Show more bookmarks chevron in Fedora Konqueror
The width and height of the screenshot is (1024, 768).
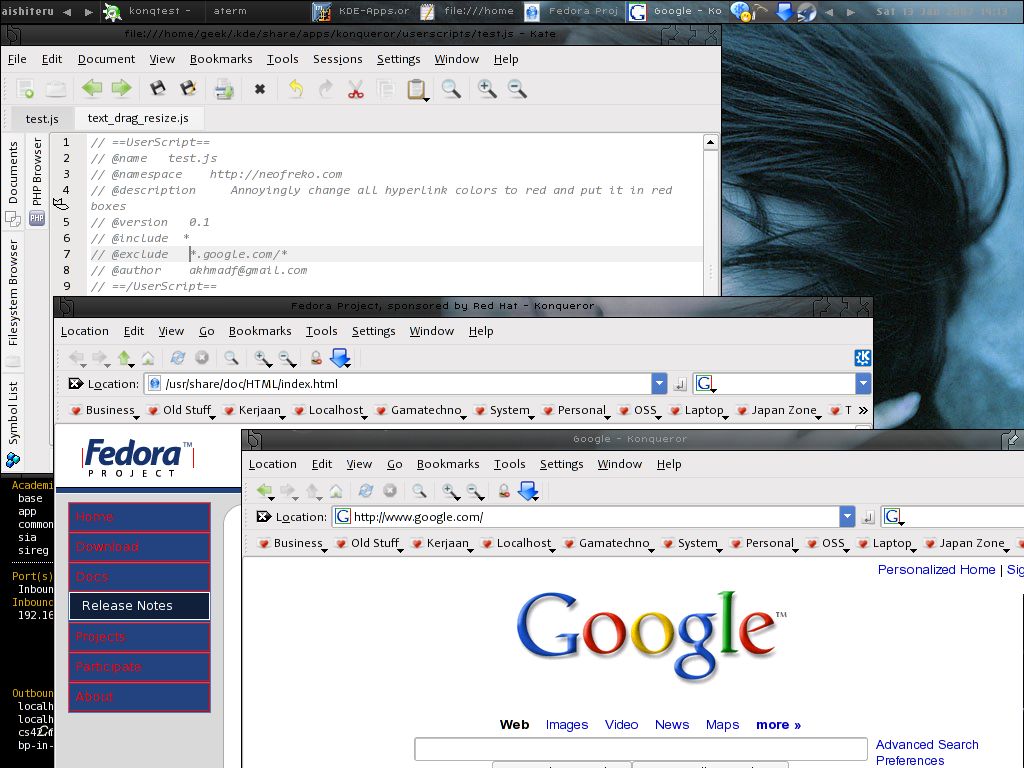click(863, 410)
